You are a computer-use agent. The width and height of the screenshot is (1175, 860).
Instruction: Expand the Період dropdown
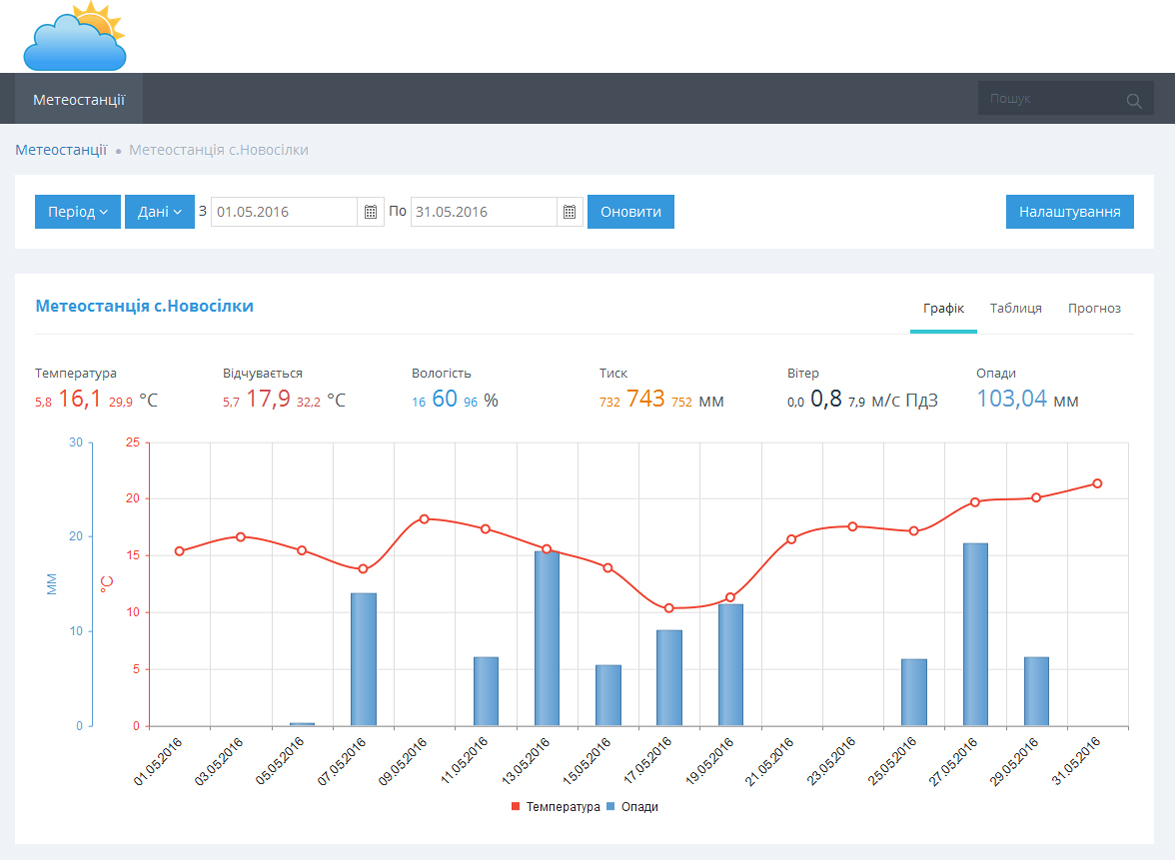click(x=78, y=212)
